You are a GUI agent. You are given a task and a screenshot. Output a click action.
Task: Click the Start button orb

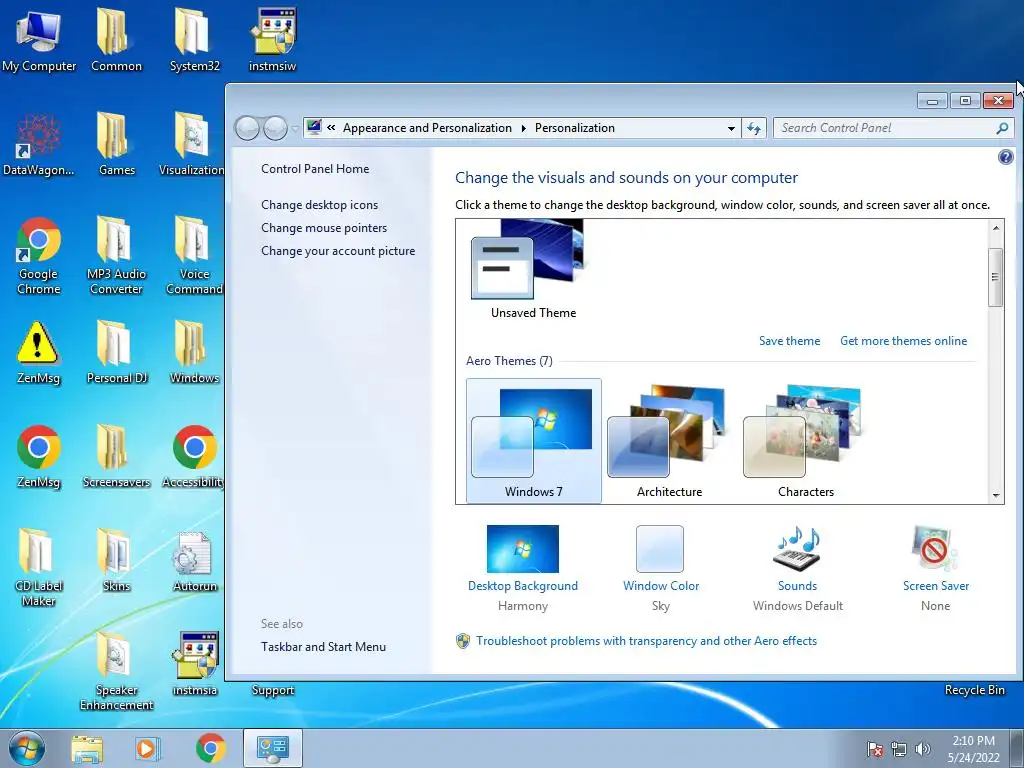coord(27,748)
